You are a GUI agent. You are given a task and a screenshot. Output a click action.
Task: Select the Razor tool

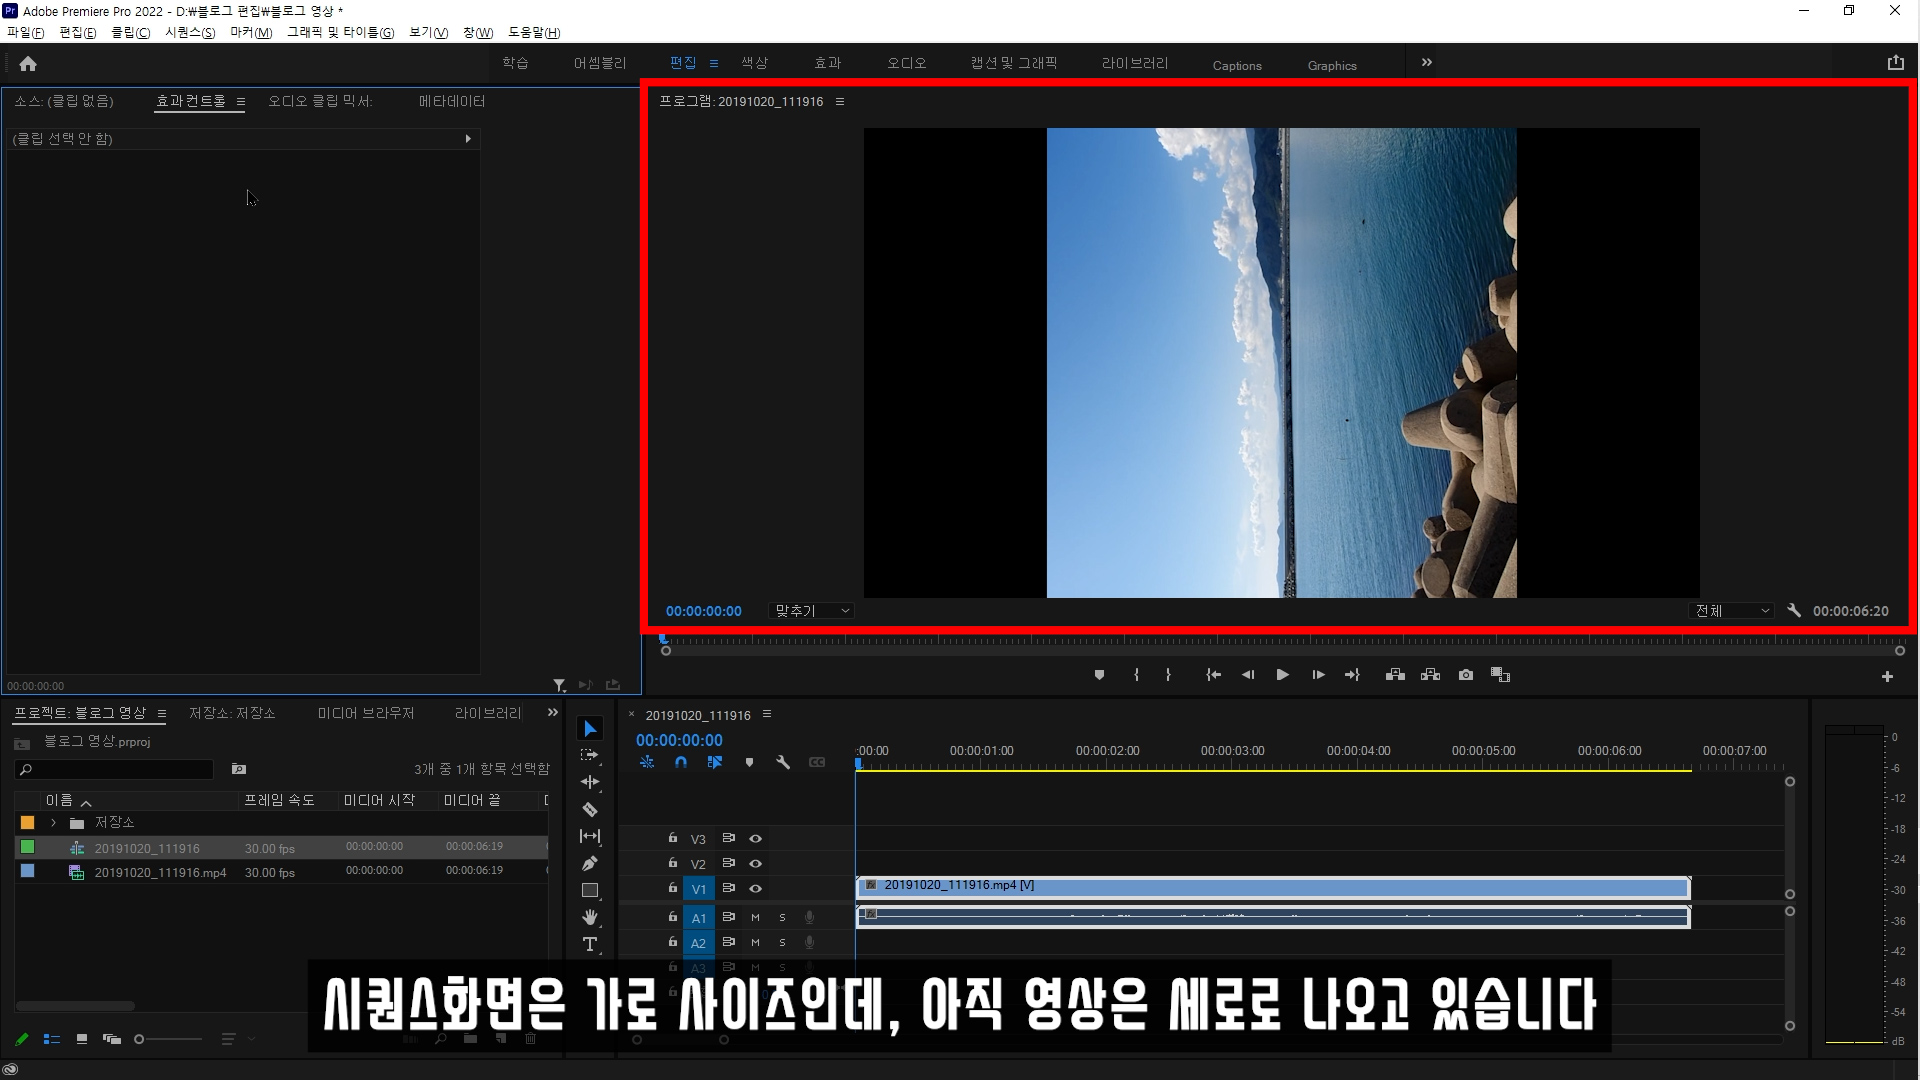[x=590, y=810]
